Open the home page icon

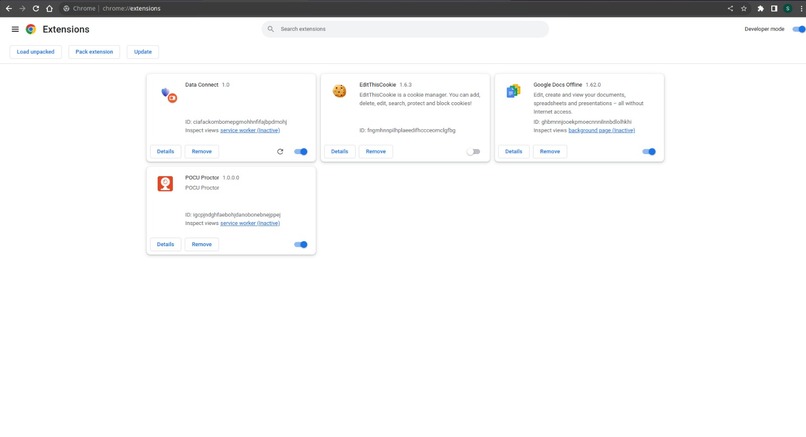(49, 8)
